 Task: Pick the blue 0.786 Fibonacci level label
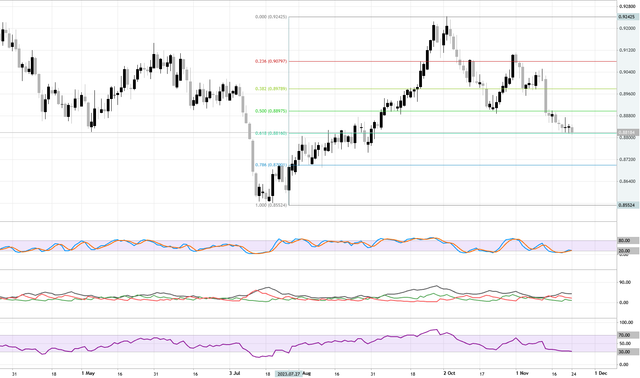pos(271,165)
